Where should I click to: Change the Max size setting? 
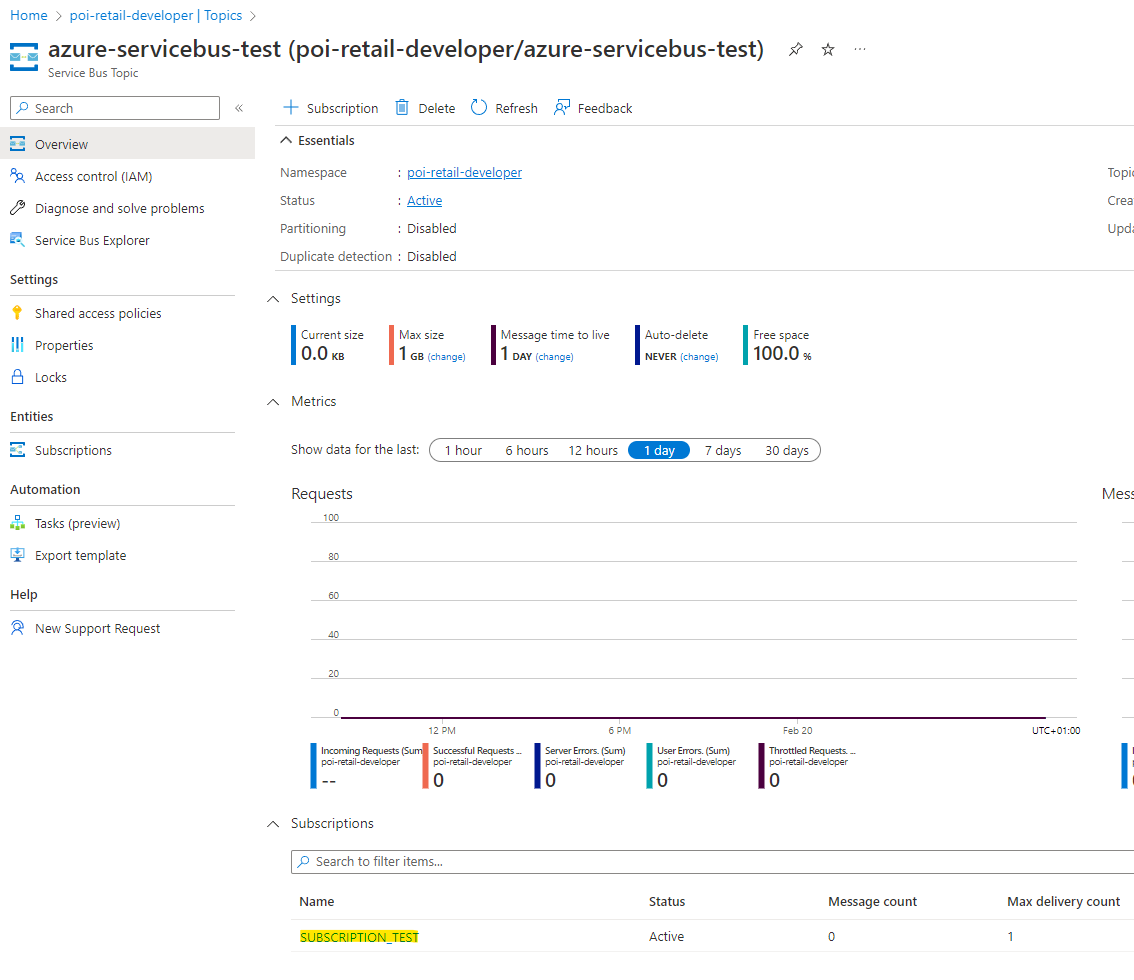click(x=446, y=357)
